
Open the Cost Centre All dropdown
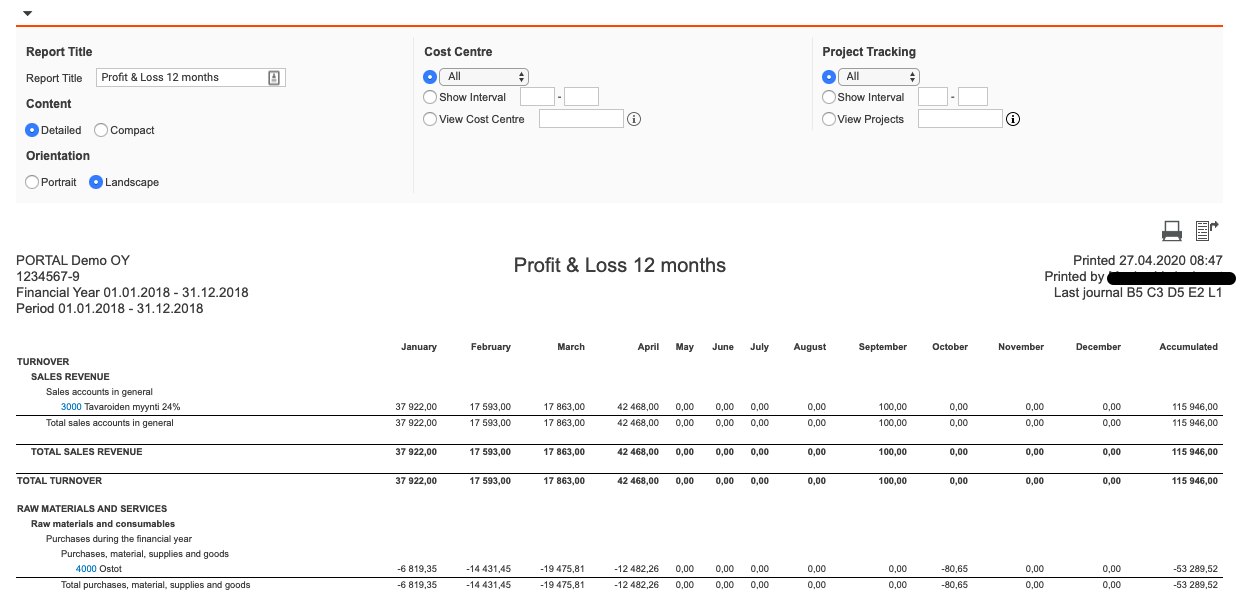(484, 77)
